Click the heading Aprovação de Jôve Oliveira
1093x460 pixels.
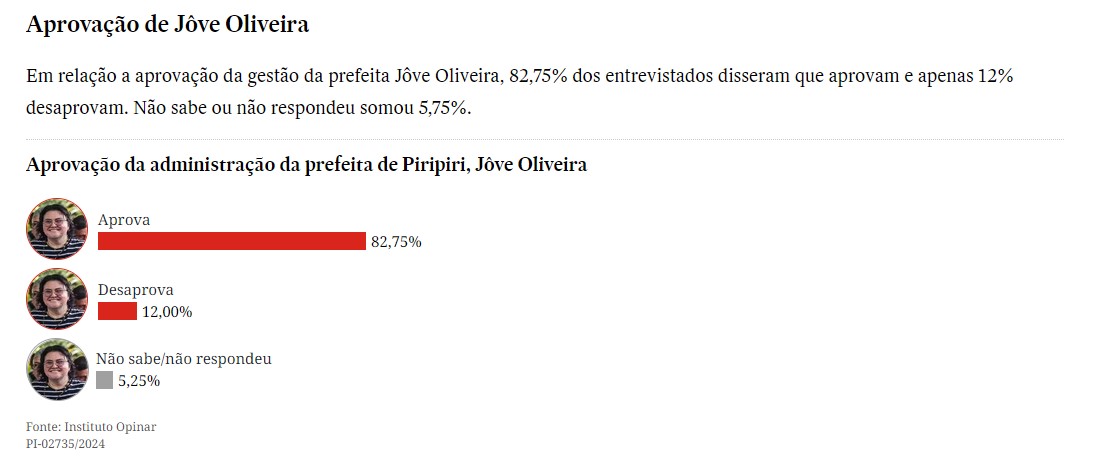[x=167, y=25]
